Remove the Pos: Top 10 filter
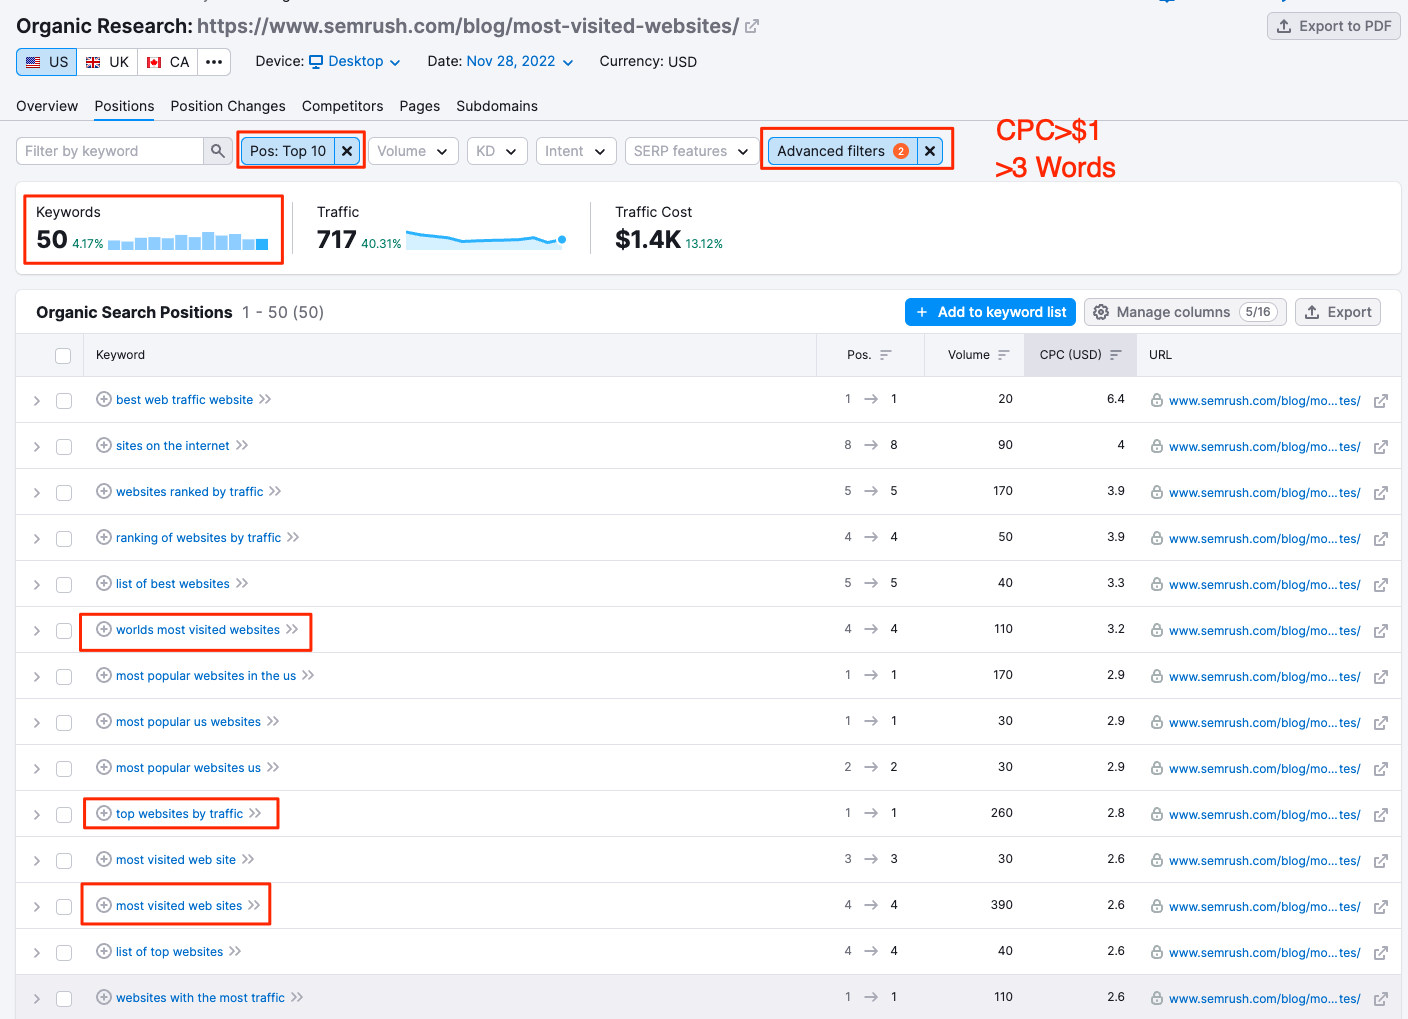 347,151
